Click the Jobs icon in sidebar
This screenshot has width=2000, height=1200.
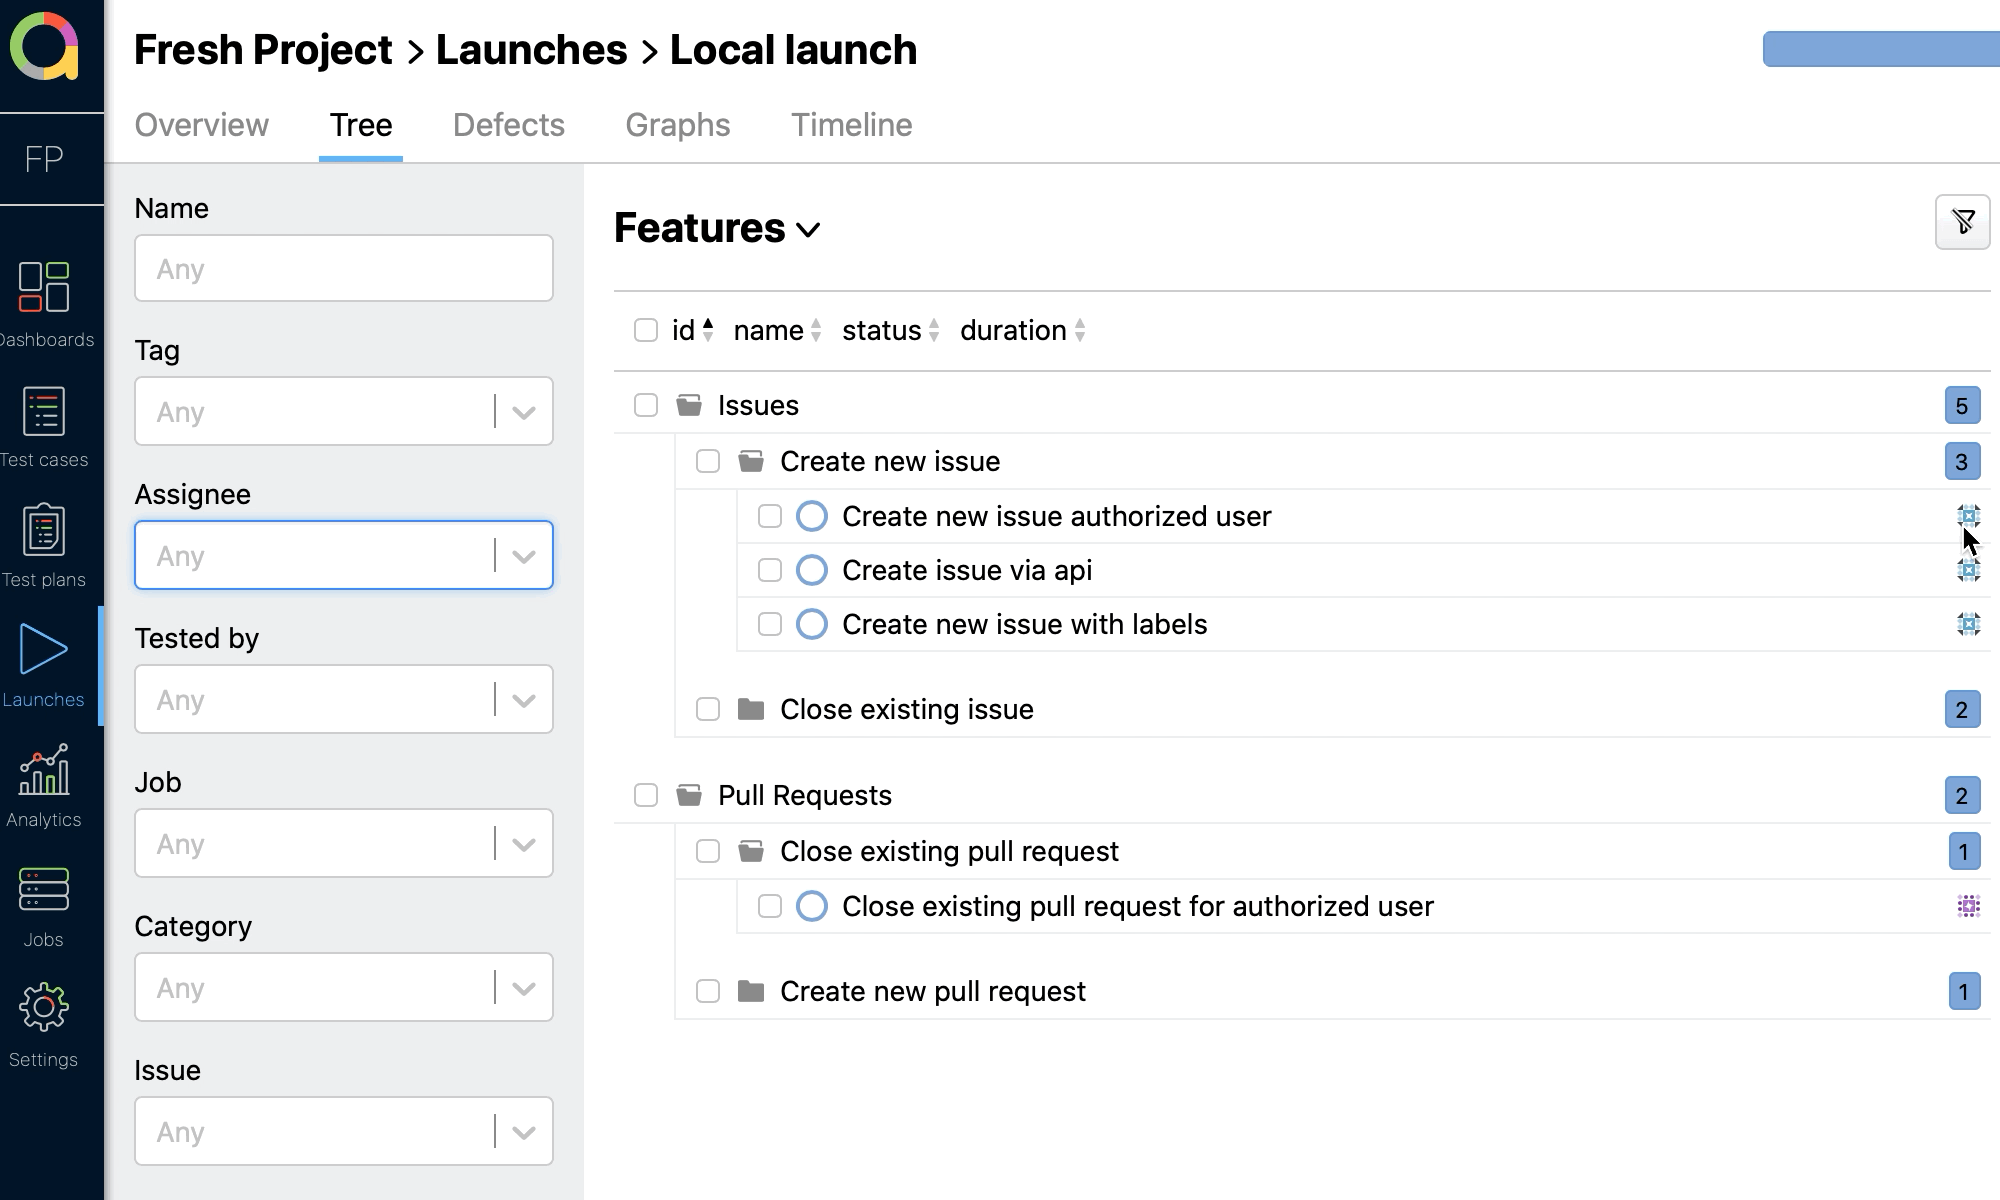tap(41, 891)
